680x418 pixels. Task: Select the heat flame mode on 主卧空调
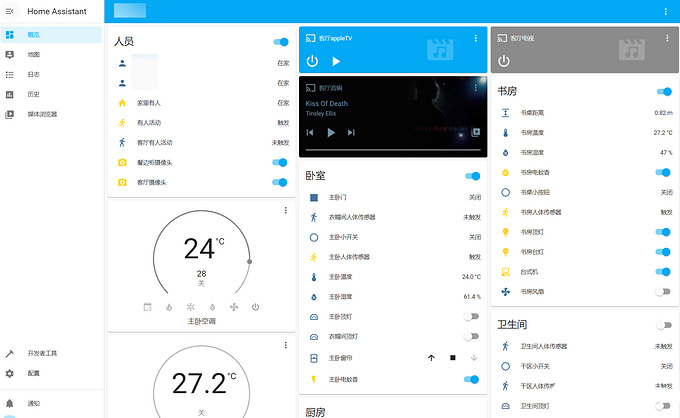(169, 307)
